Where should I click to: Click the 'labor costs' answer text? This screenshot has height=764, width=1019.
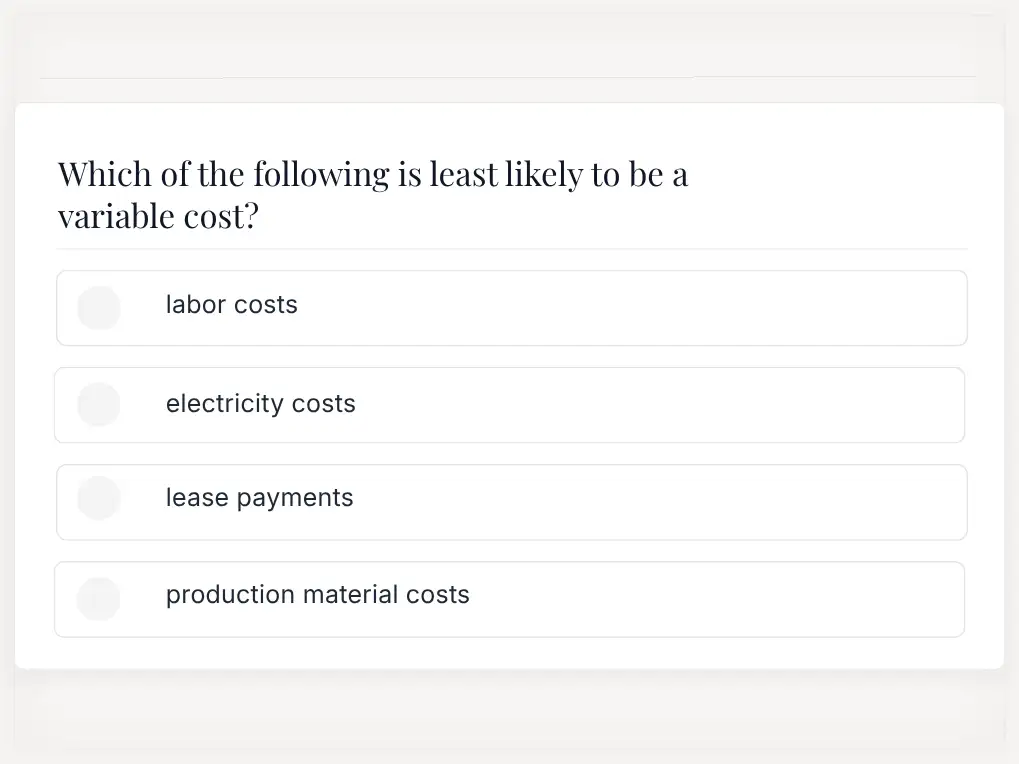point(231,305)
